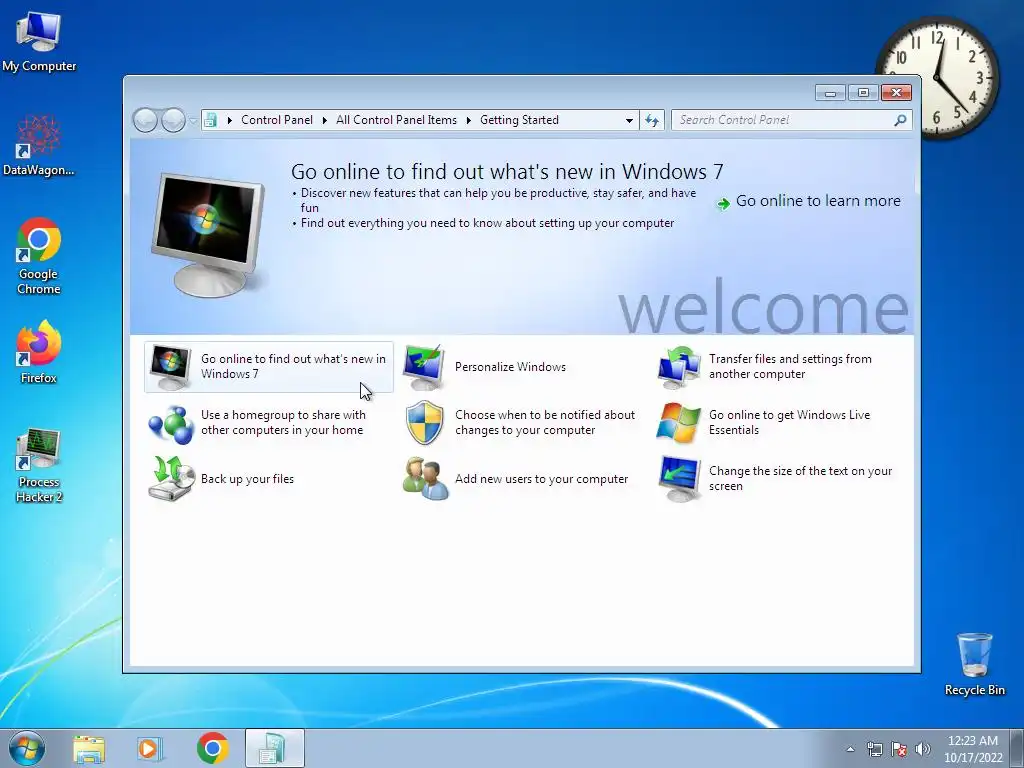This screenshot has height=768, width=1024.
Task: Select Use a homegroup to share
Action: pyautogui.click(x=283, y=423)
